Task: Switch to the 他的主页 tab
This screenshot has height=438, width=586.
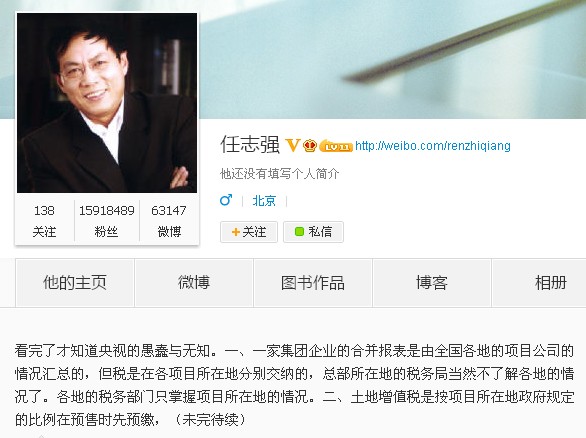Action: click(x=75, y=283)
